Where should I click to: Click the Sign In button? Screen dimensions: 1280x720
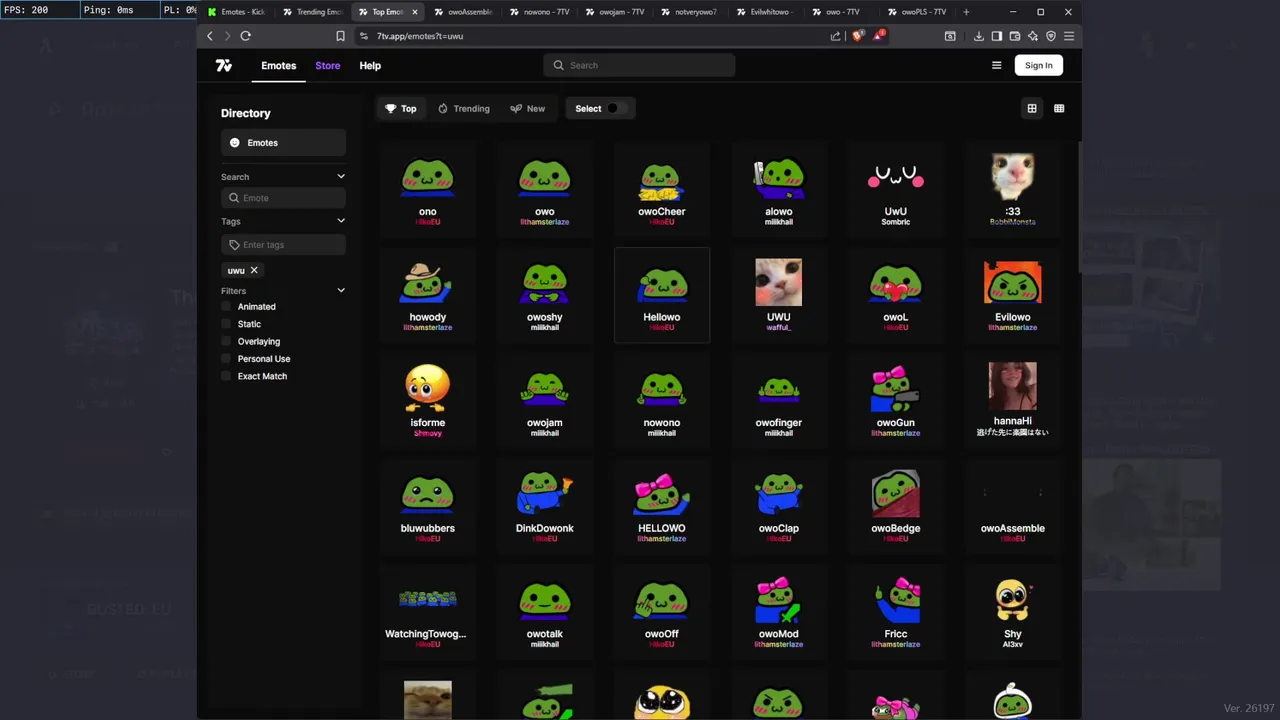coord(1038,65)
